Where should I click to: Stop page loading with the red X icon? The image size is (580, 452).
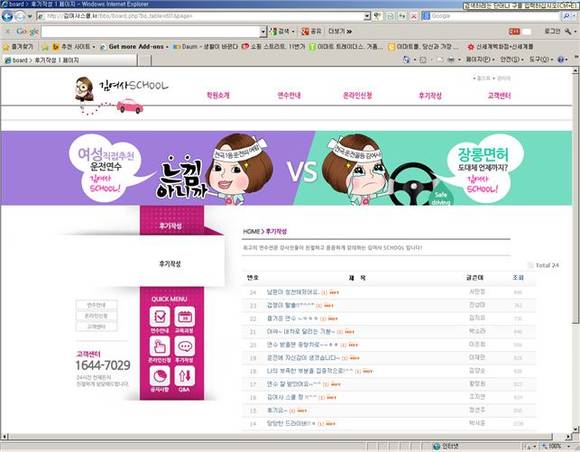tap(414, 16)
